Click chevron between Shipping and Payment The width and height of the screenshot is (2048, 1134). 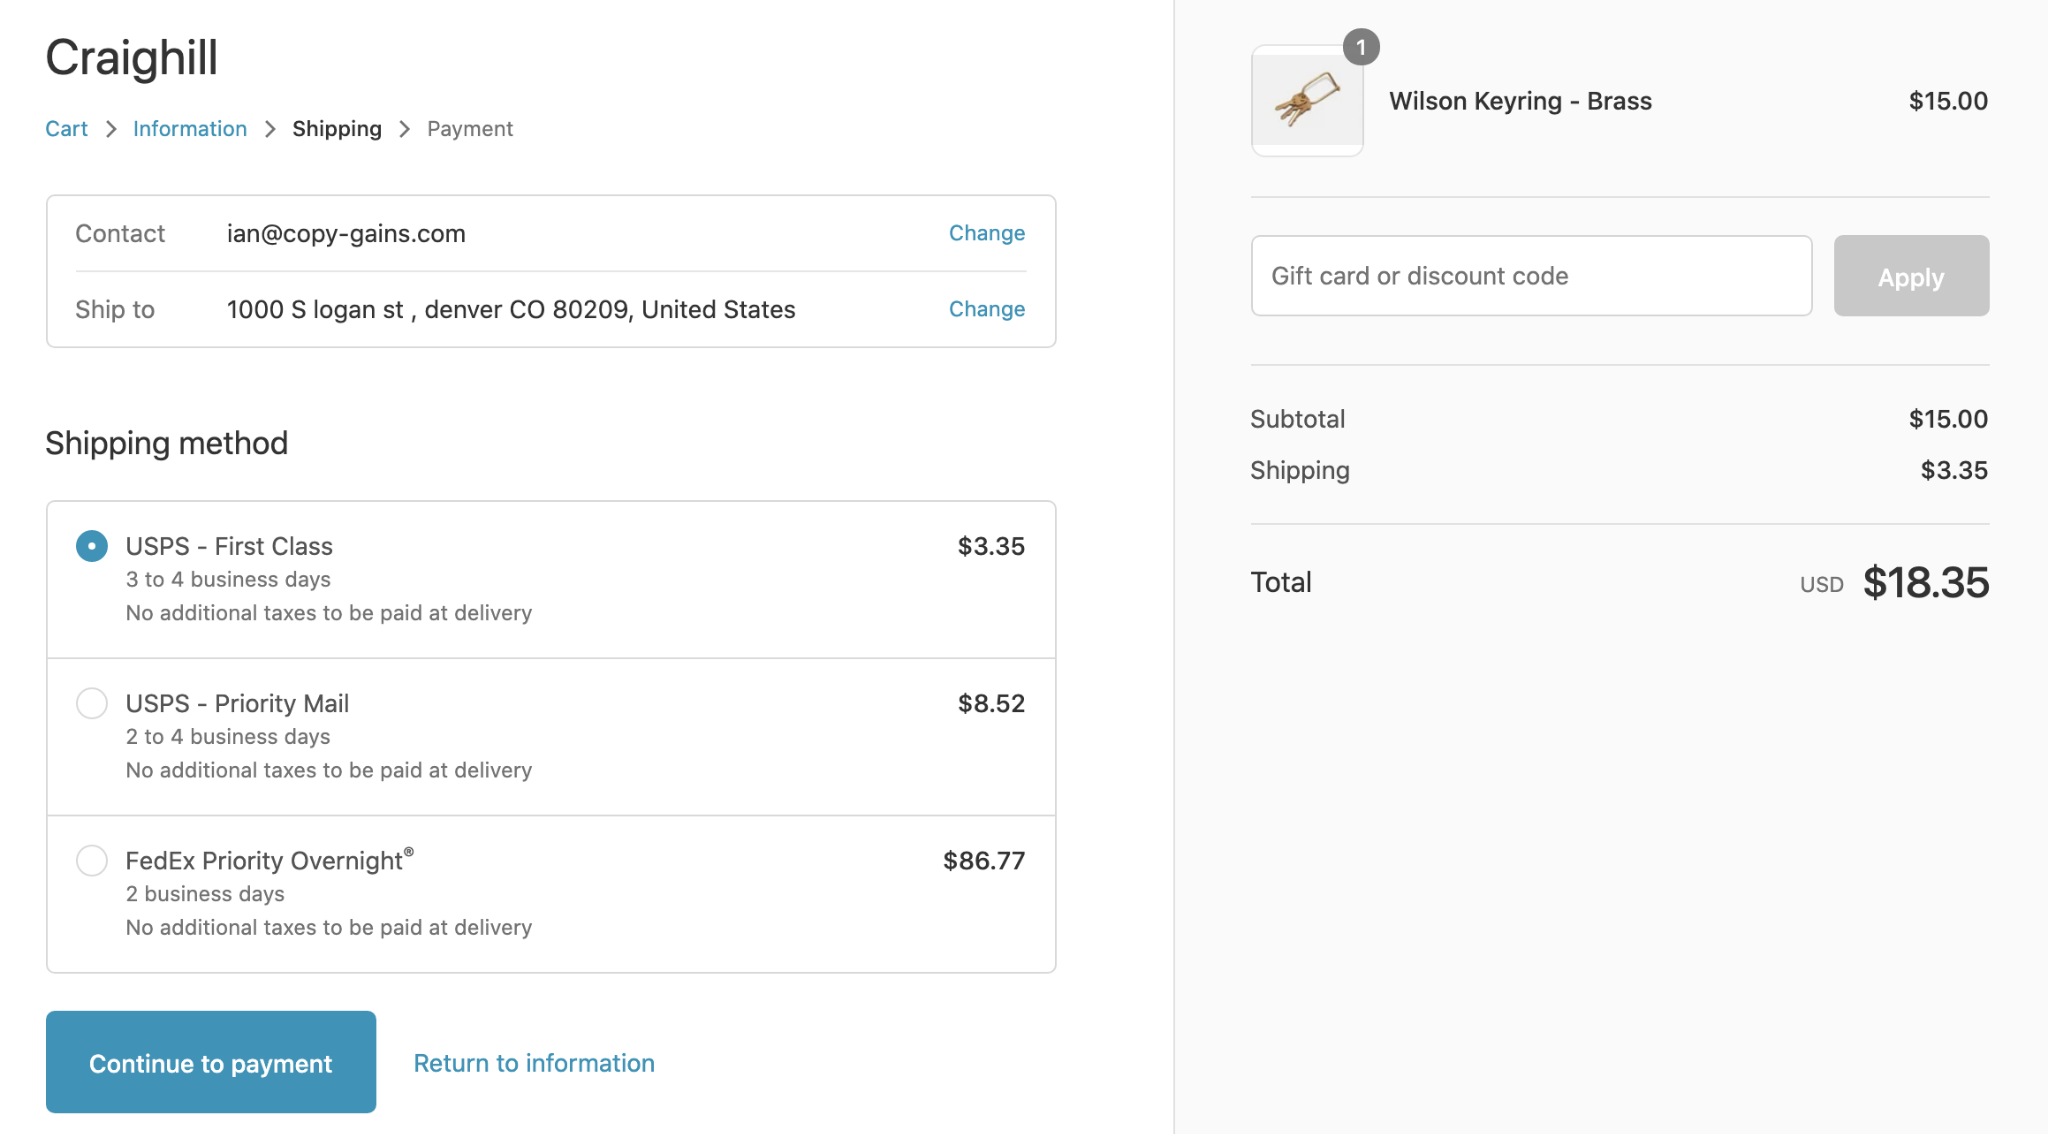(x=404, y=129)
